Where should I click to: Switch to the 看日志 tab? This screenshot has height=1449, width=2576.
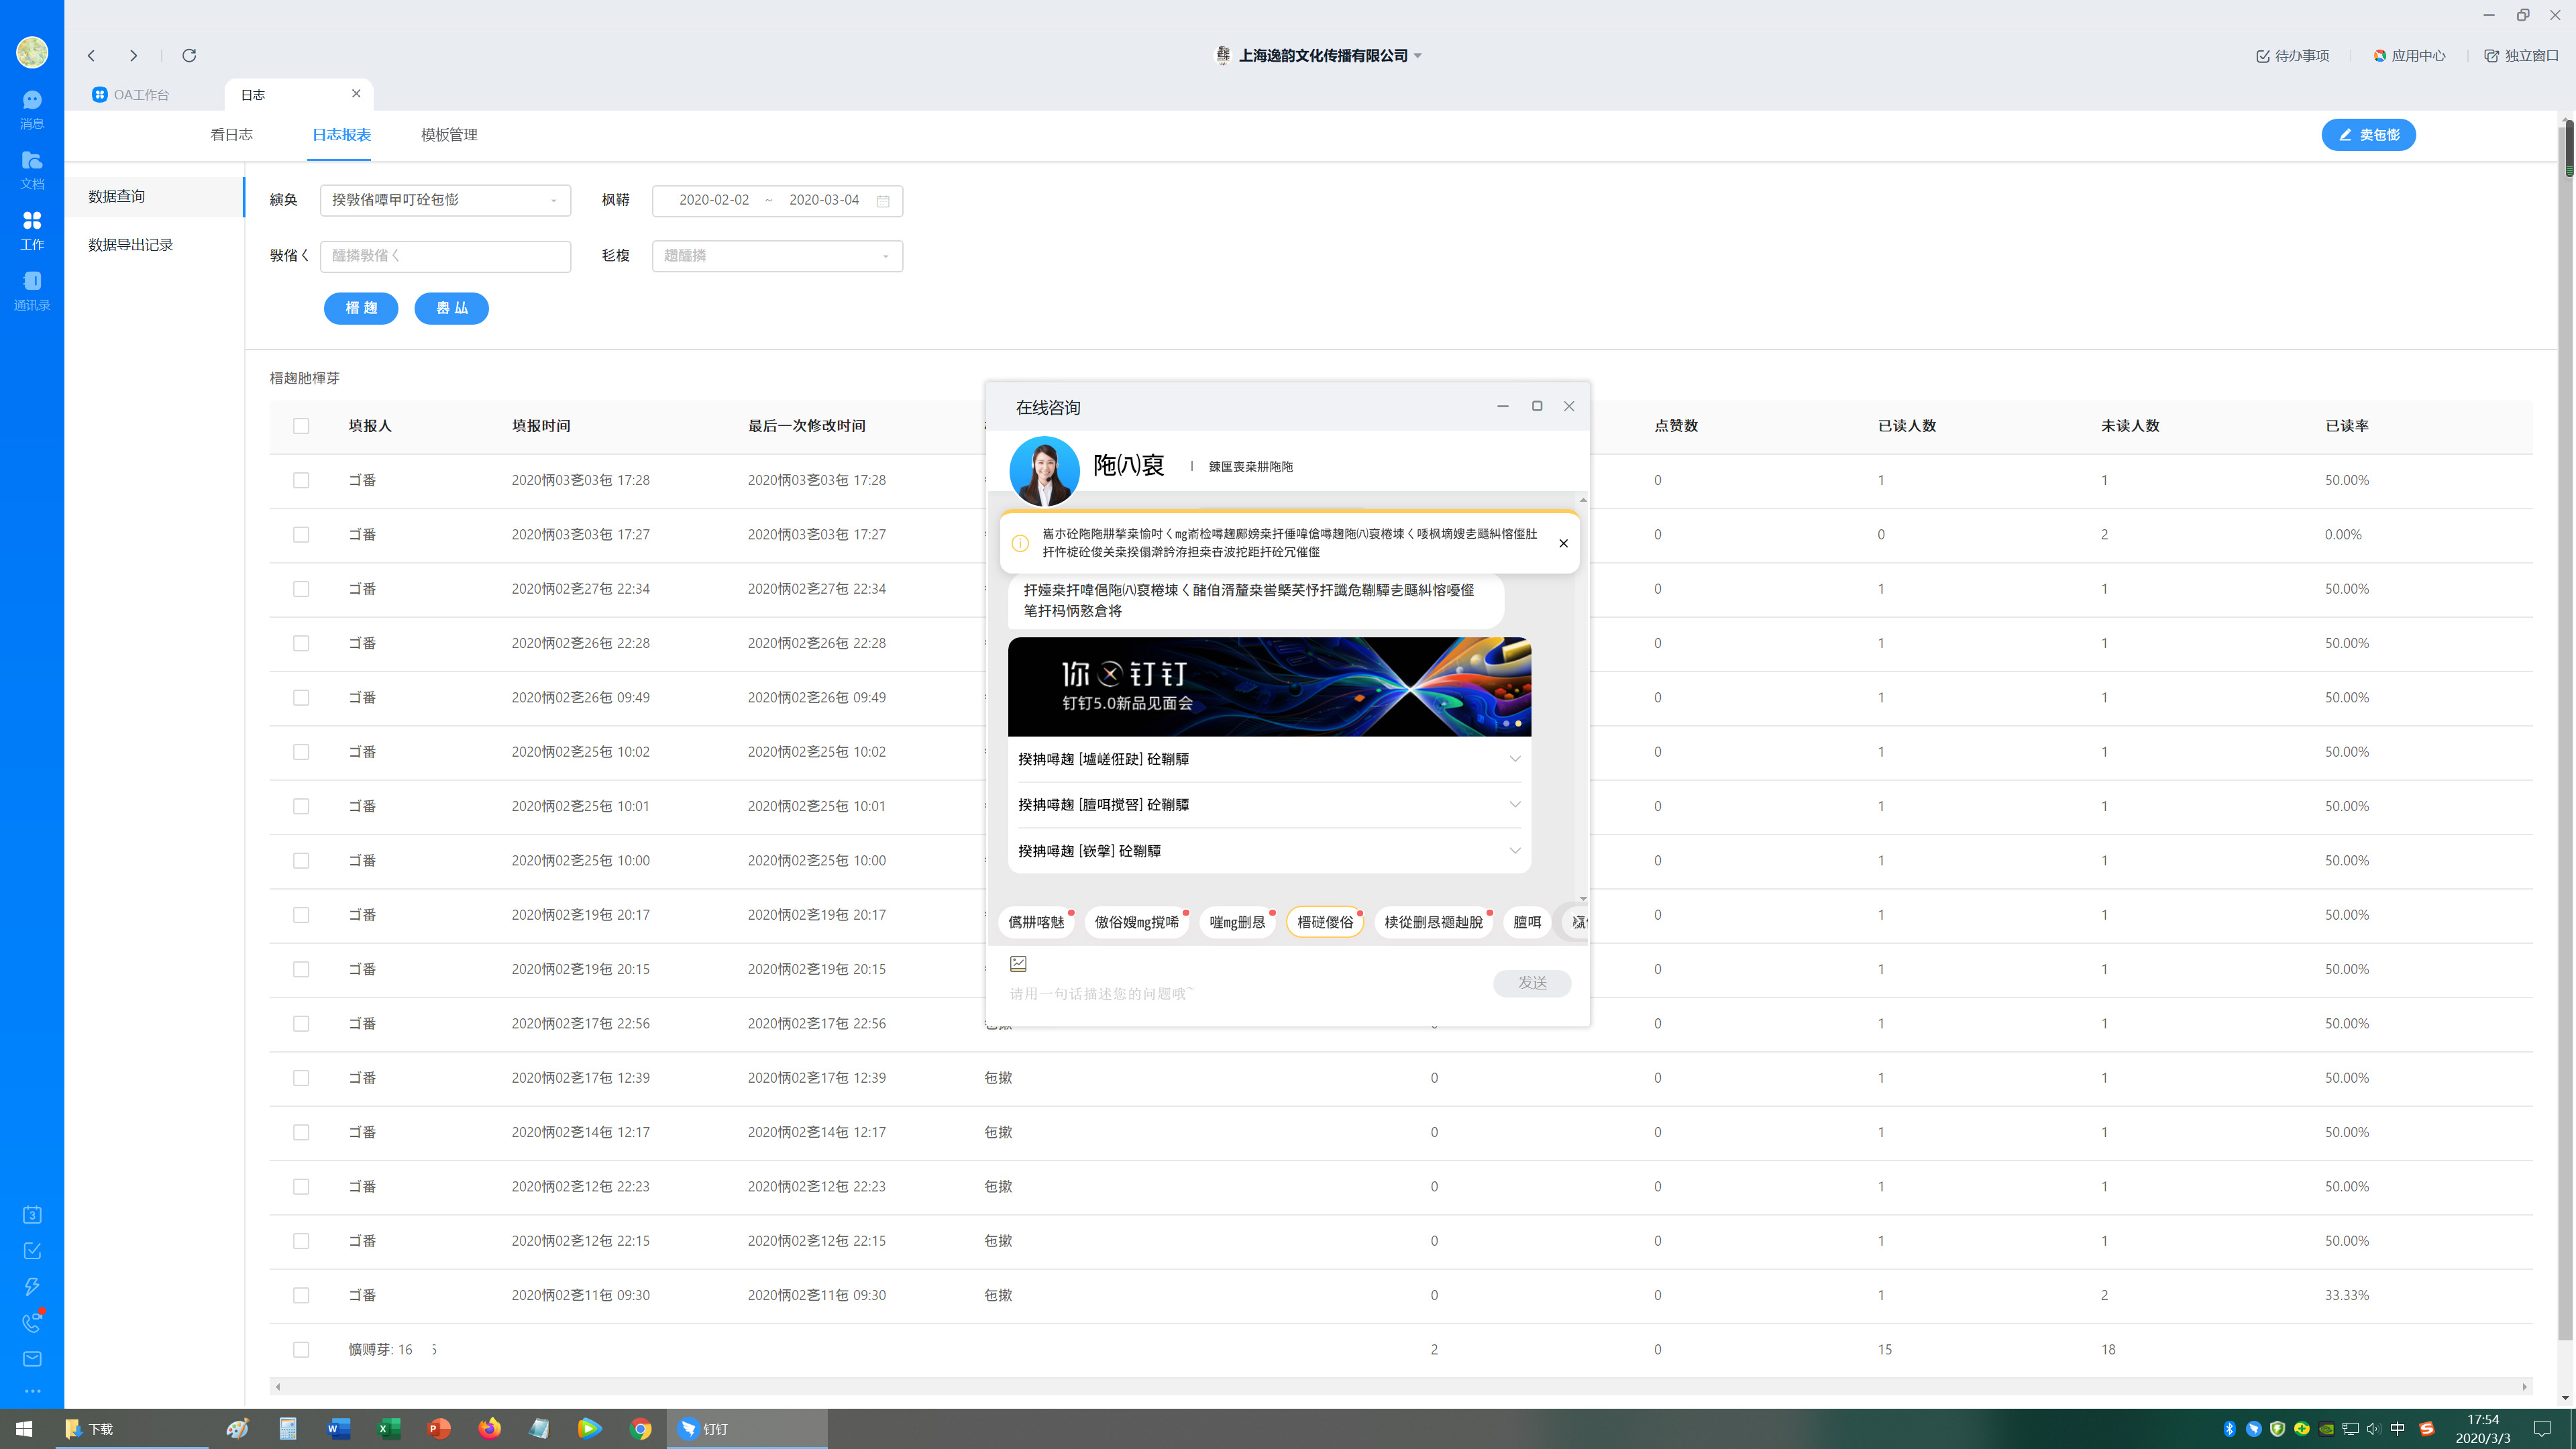click(231, 135)
